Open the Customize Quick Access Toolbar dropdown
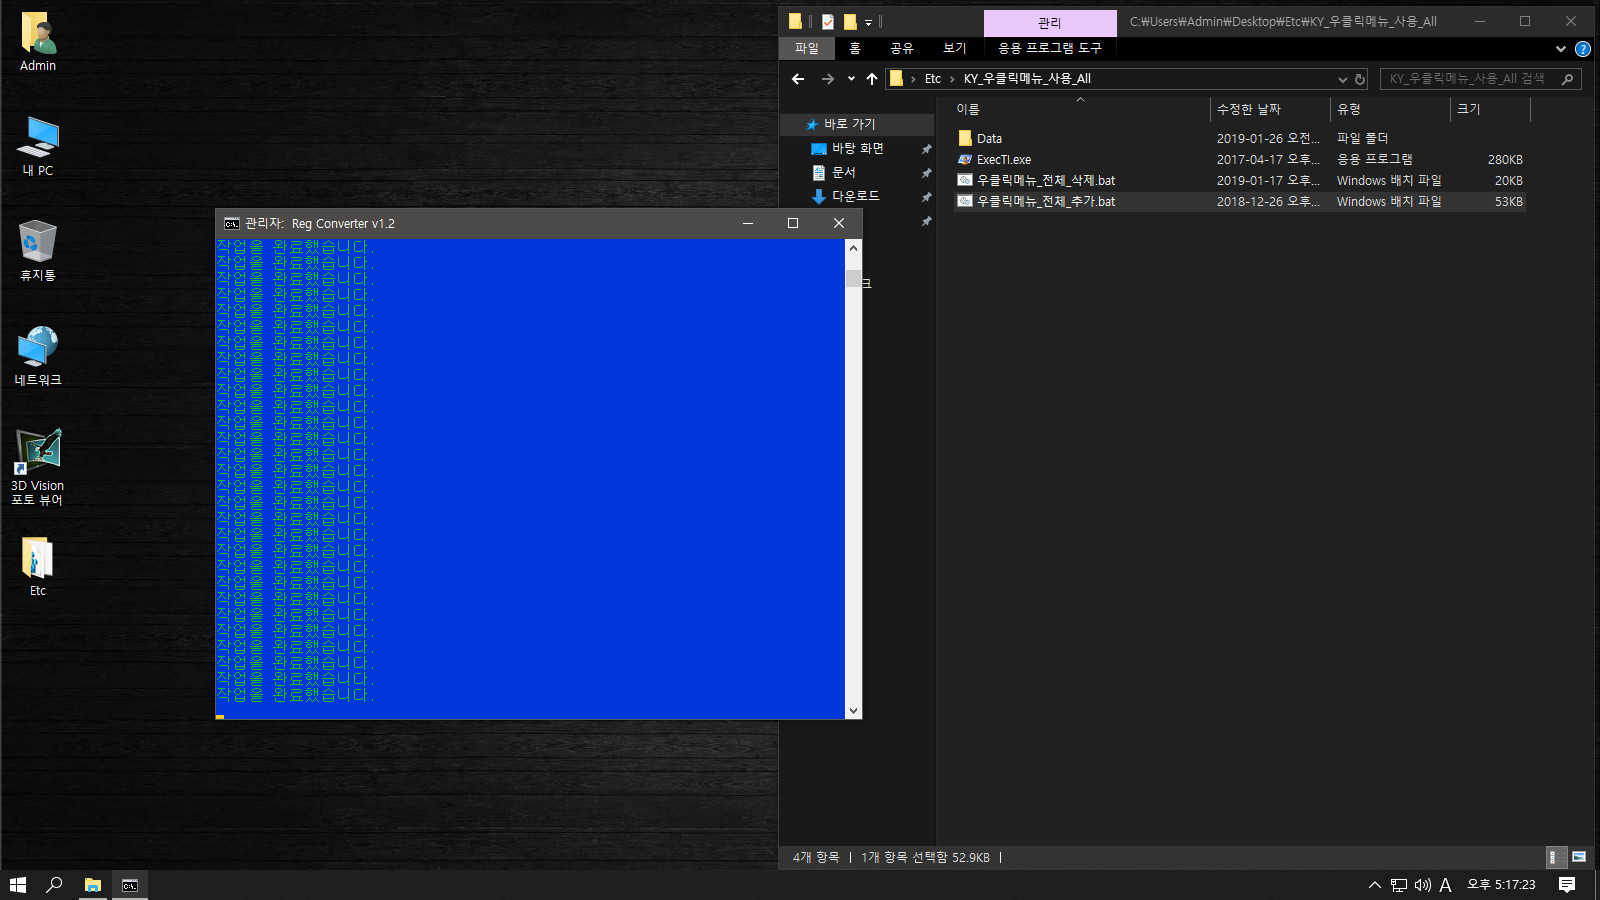 (x=868, y=22)
